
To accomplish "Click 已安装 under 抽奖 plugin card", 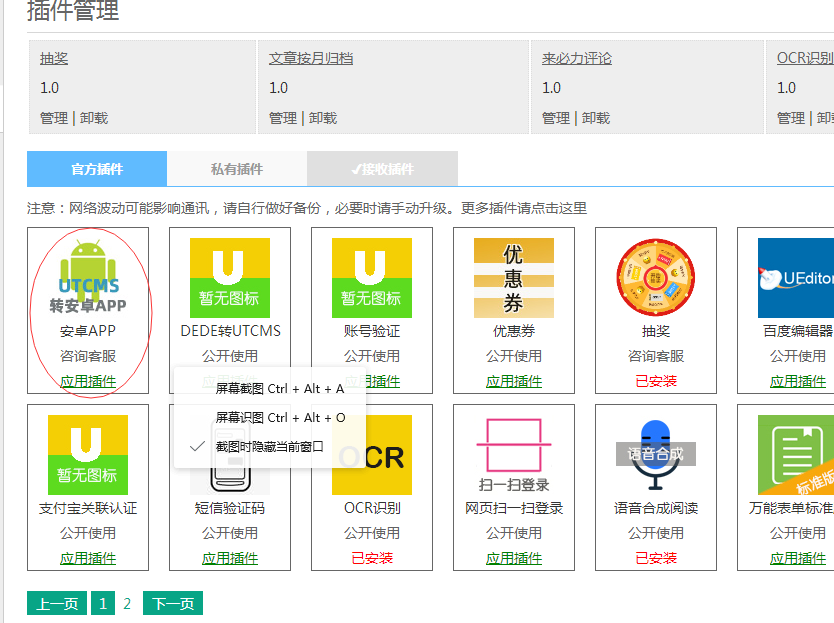I will coord(656,381).
